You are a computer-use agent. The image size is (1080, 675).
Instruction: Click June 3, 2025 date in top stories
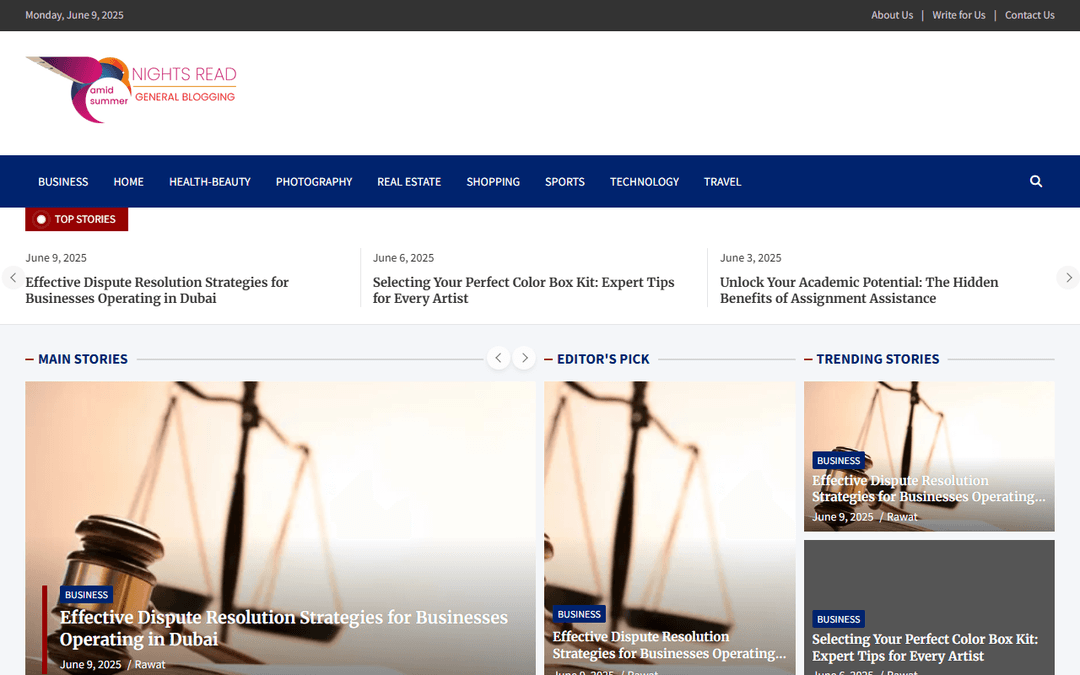pos(750,258)
